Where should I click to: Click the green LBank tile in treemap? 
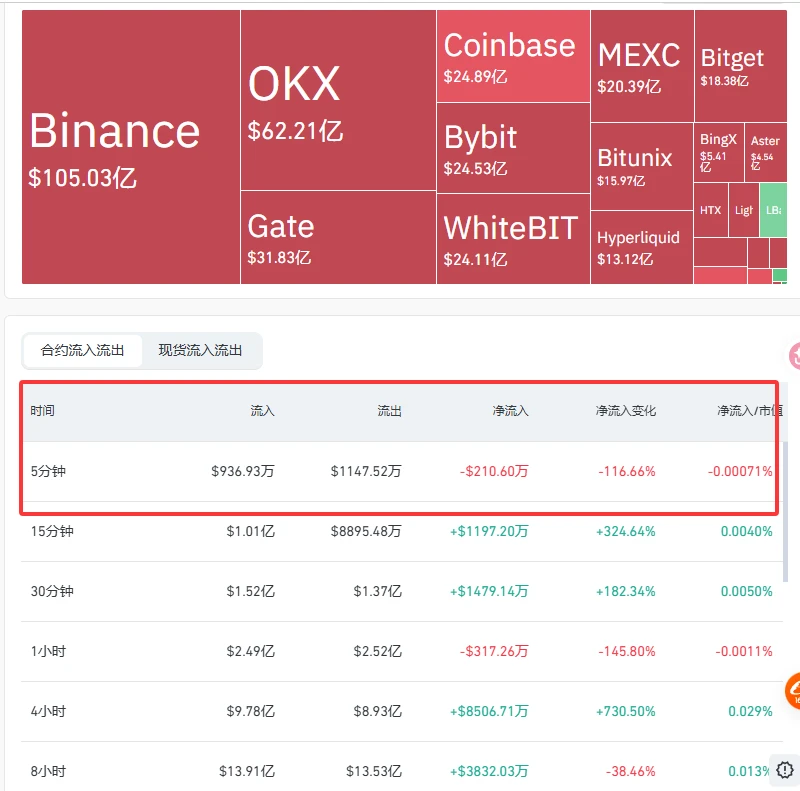pyautogui.click(x=773, y=210)
